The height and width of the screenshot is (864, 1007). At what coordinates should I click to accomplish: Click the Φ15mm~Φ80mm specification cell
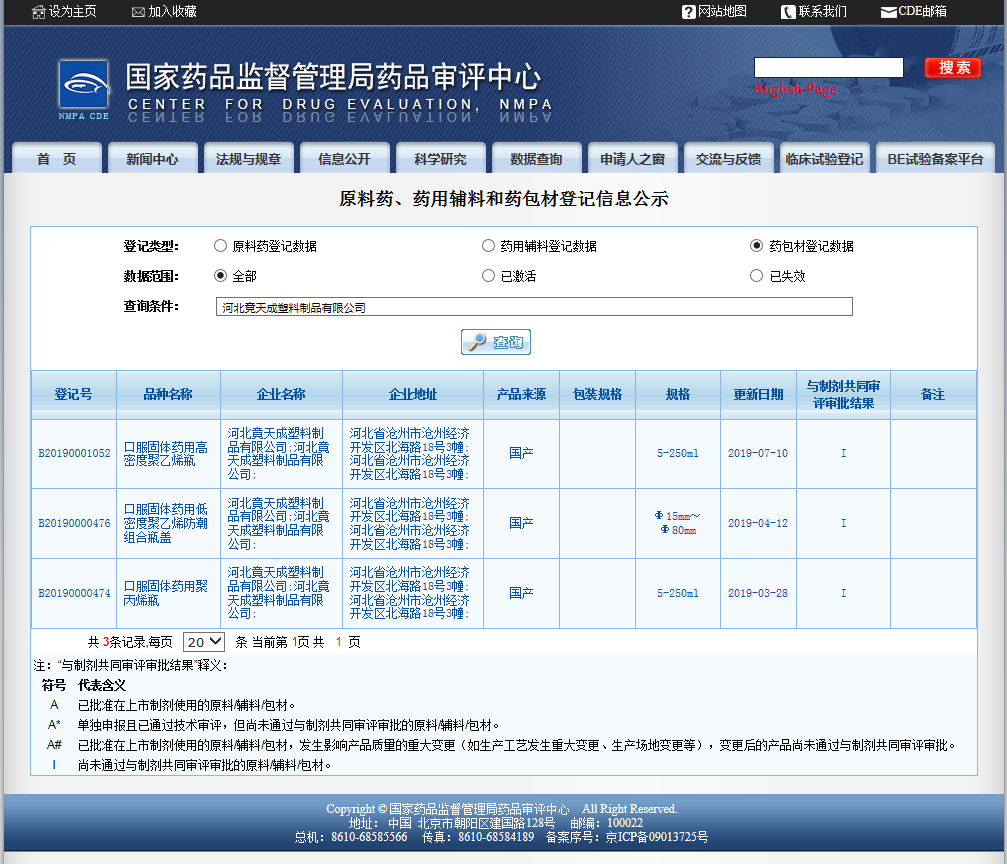(678, 523)
